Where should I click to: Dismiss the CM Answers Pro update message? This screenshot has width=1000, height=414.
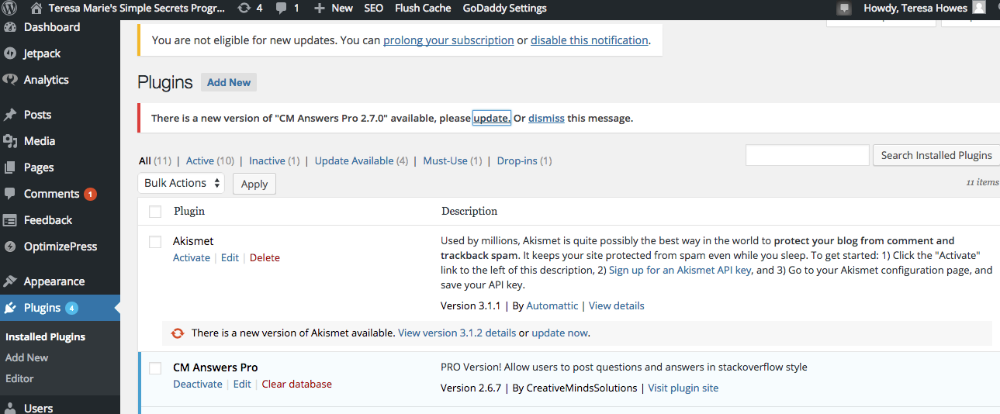click(x=546, y=118)
